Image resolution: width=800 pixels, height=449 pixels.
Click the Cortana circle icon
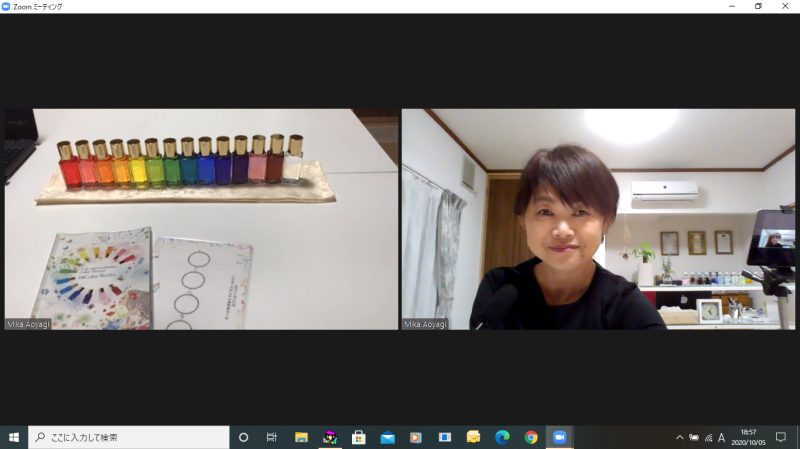coord(243,437)
